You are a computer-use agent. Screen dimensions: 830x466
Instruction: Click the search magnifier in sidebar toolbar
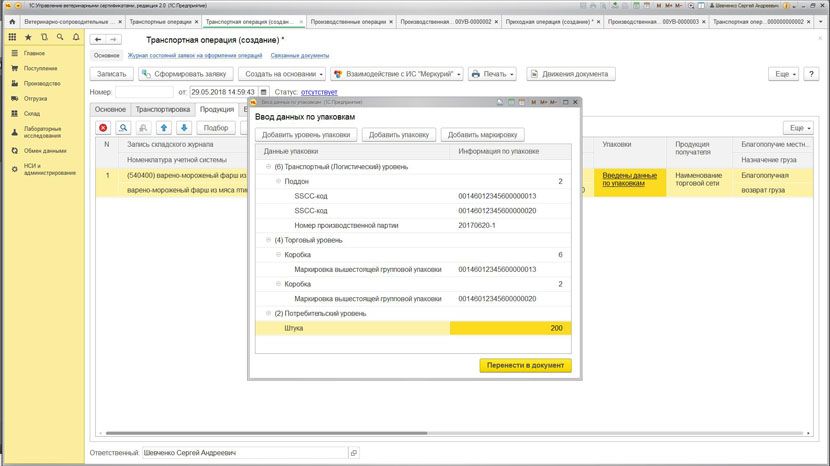60,37
